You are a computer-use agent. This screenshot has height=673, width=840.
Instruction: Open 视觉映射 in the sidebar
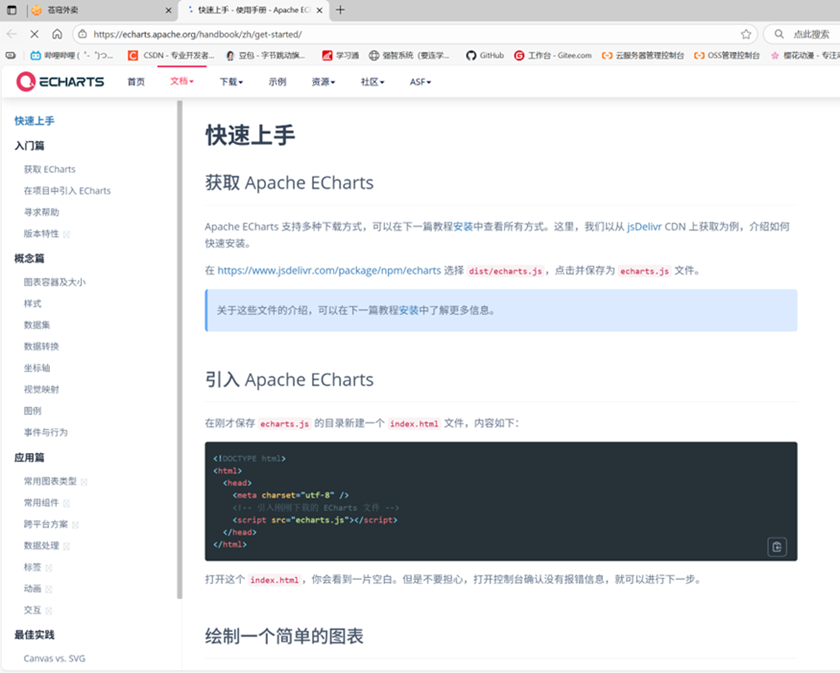pyautogui.click(x=41, y=389)
